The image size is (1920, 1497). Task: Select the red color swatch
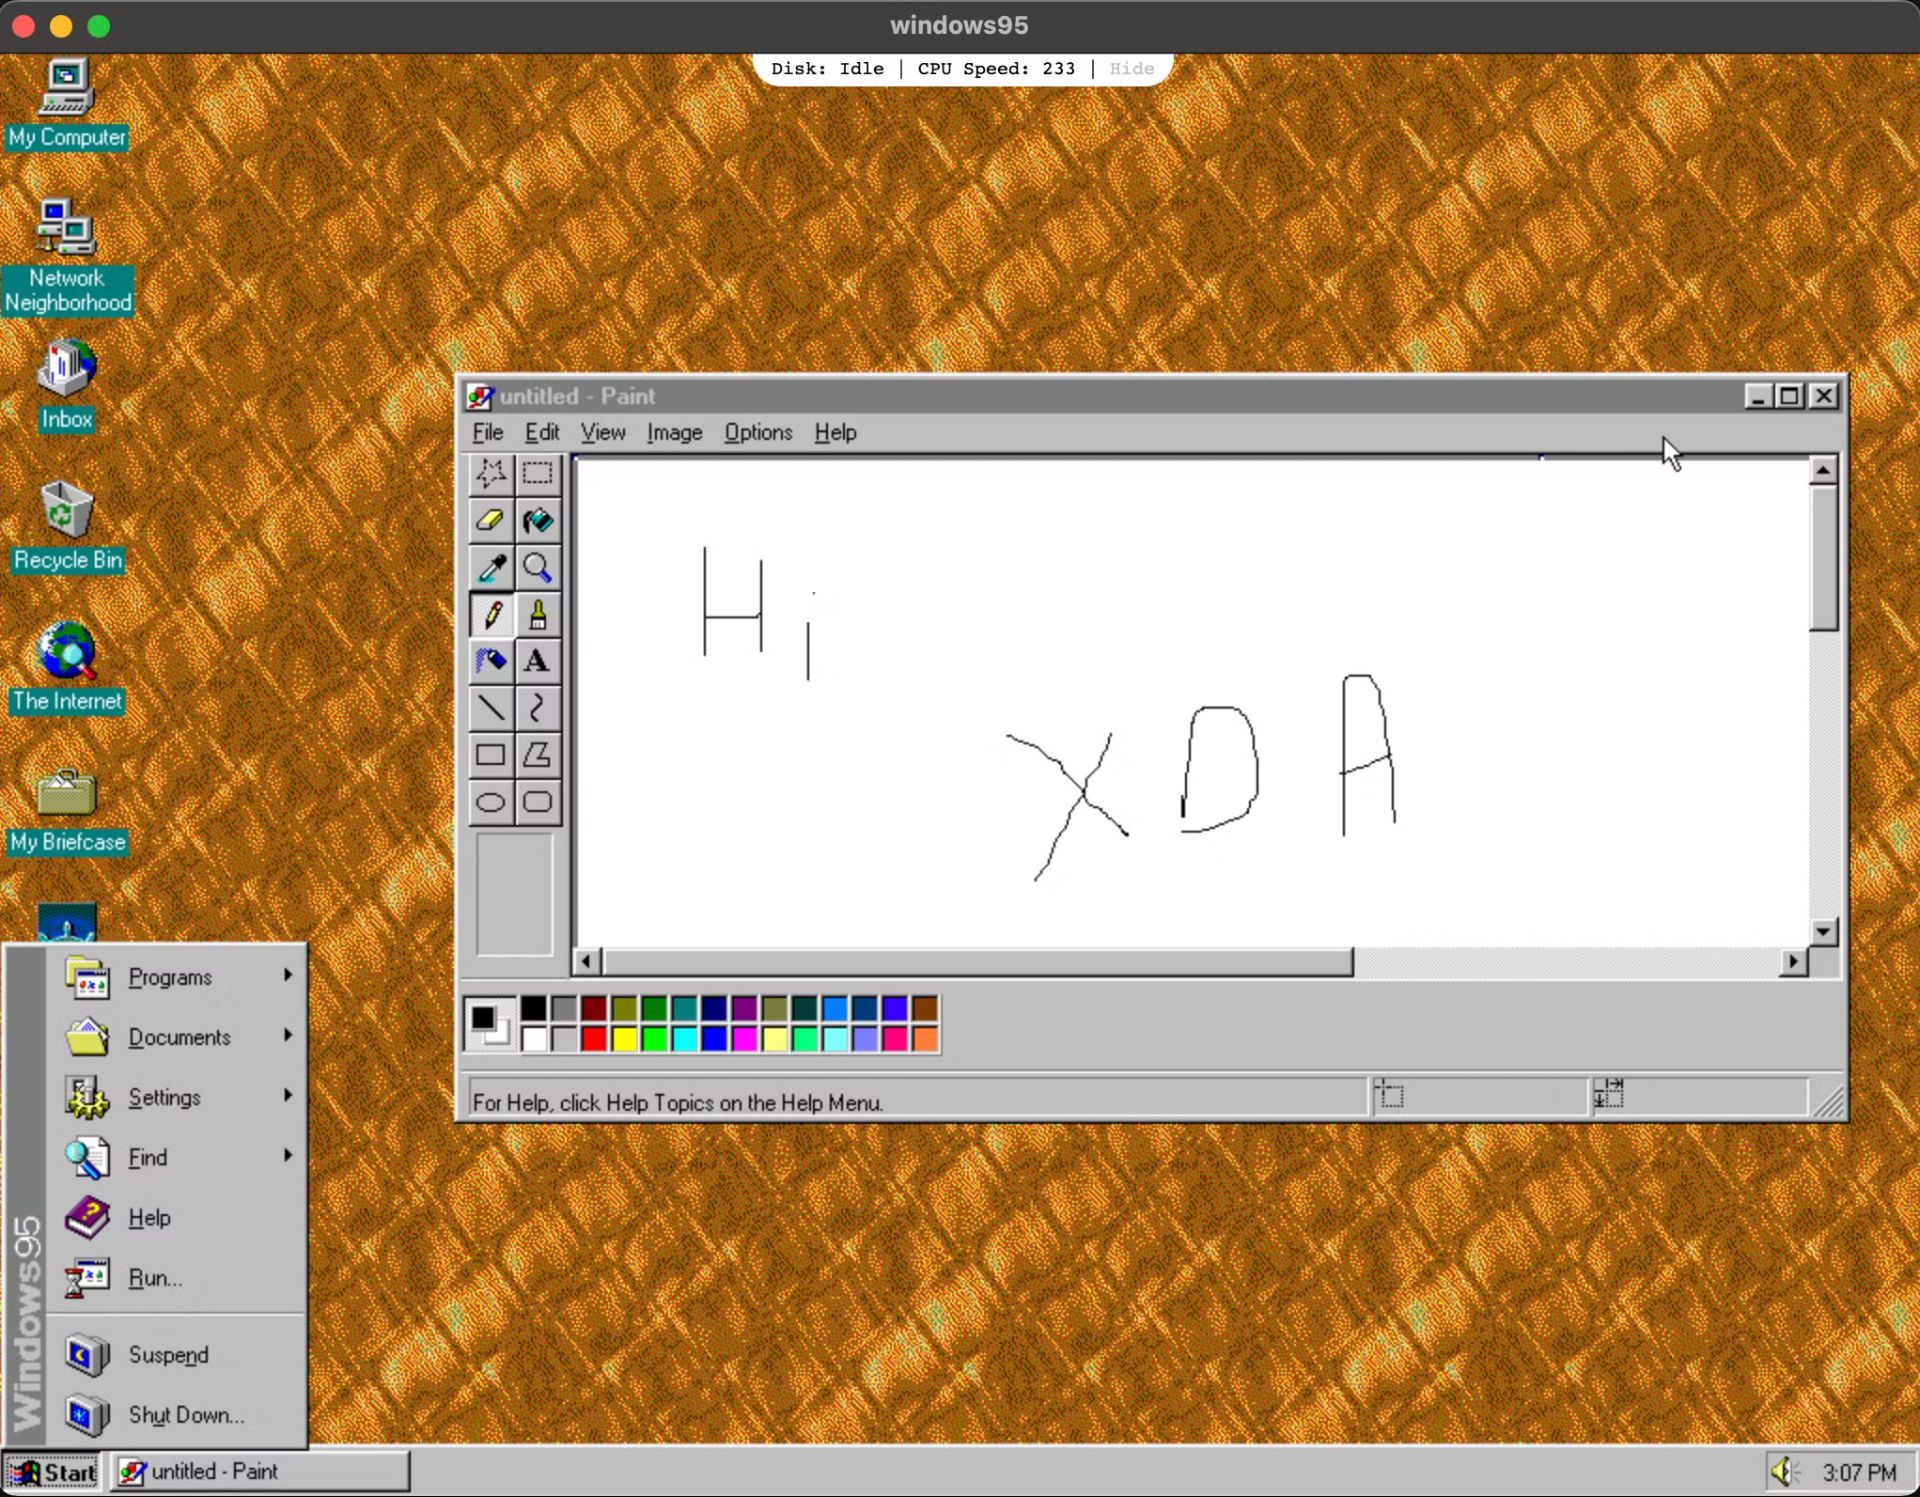594,1039
